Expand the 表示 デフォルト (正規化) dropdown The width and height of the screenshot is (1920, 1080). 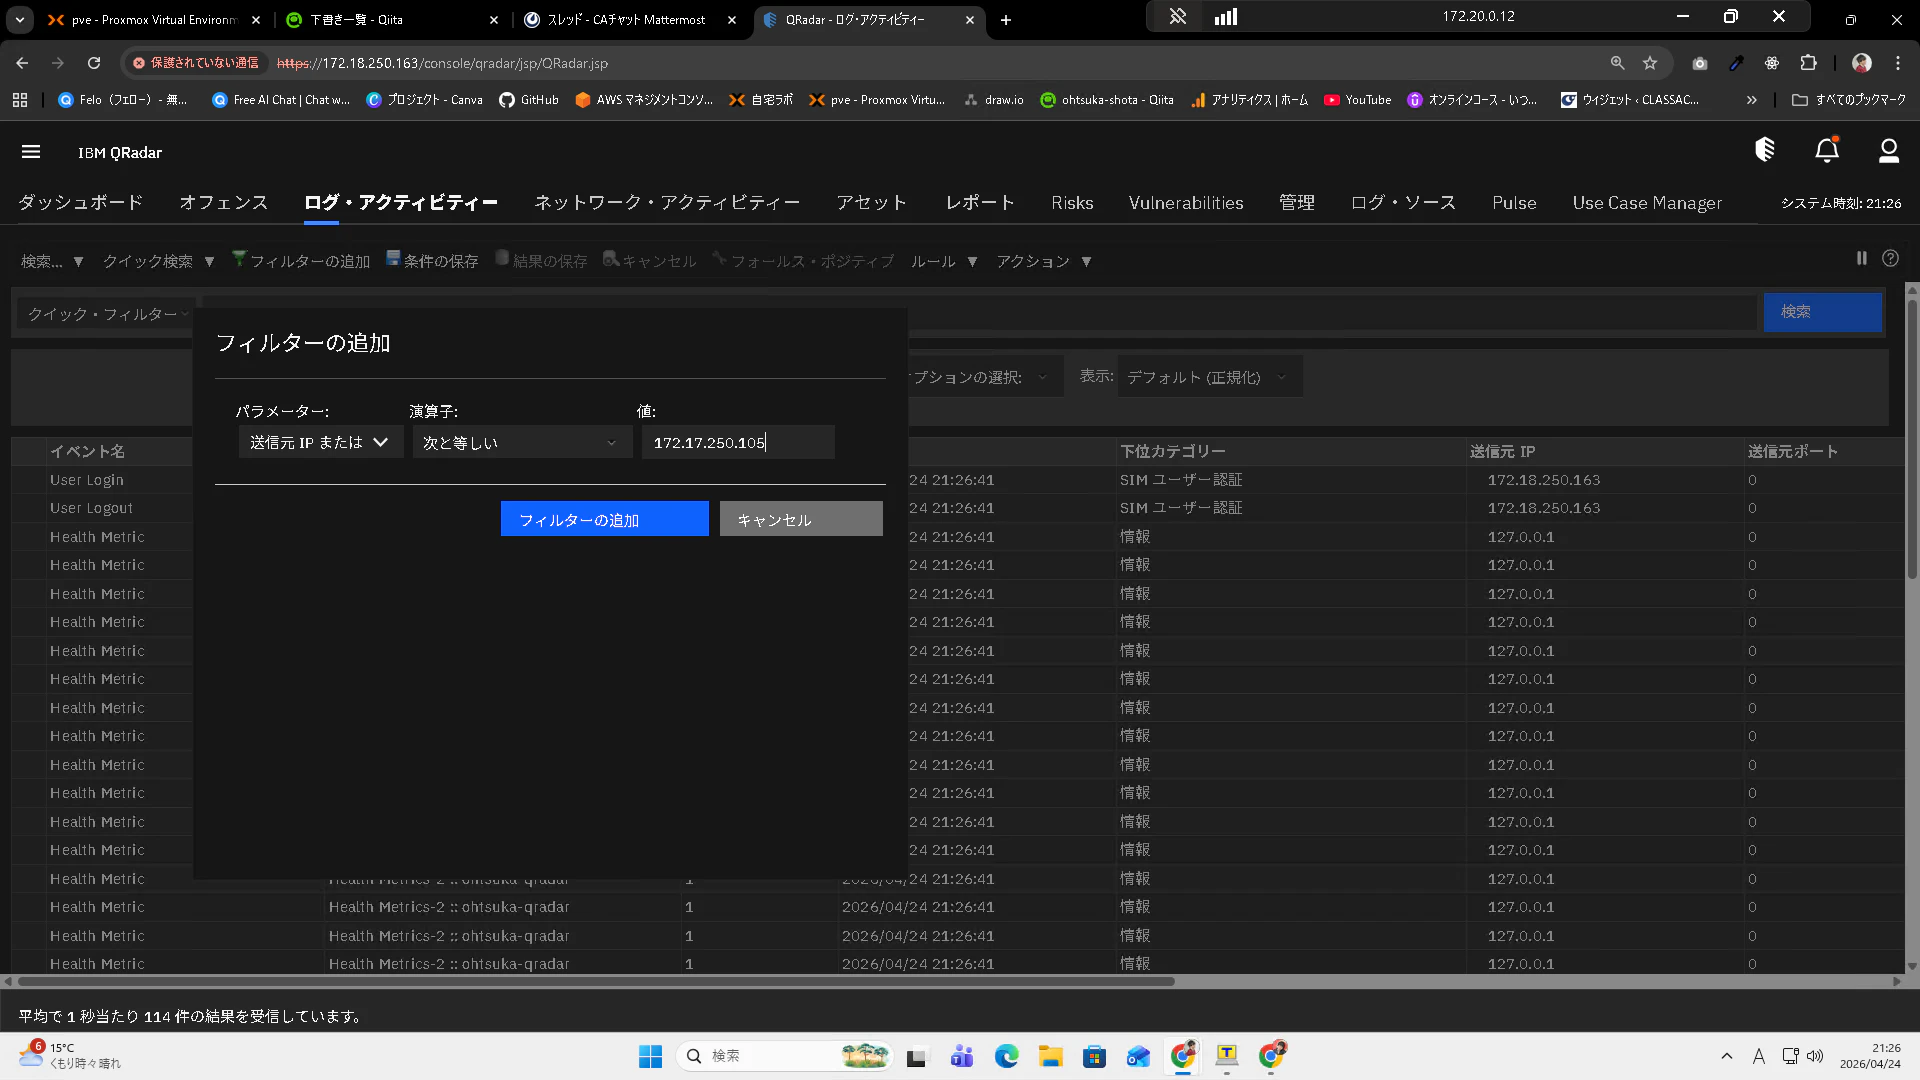[1208, 377]
